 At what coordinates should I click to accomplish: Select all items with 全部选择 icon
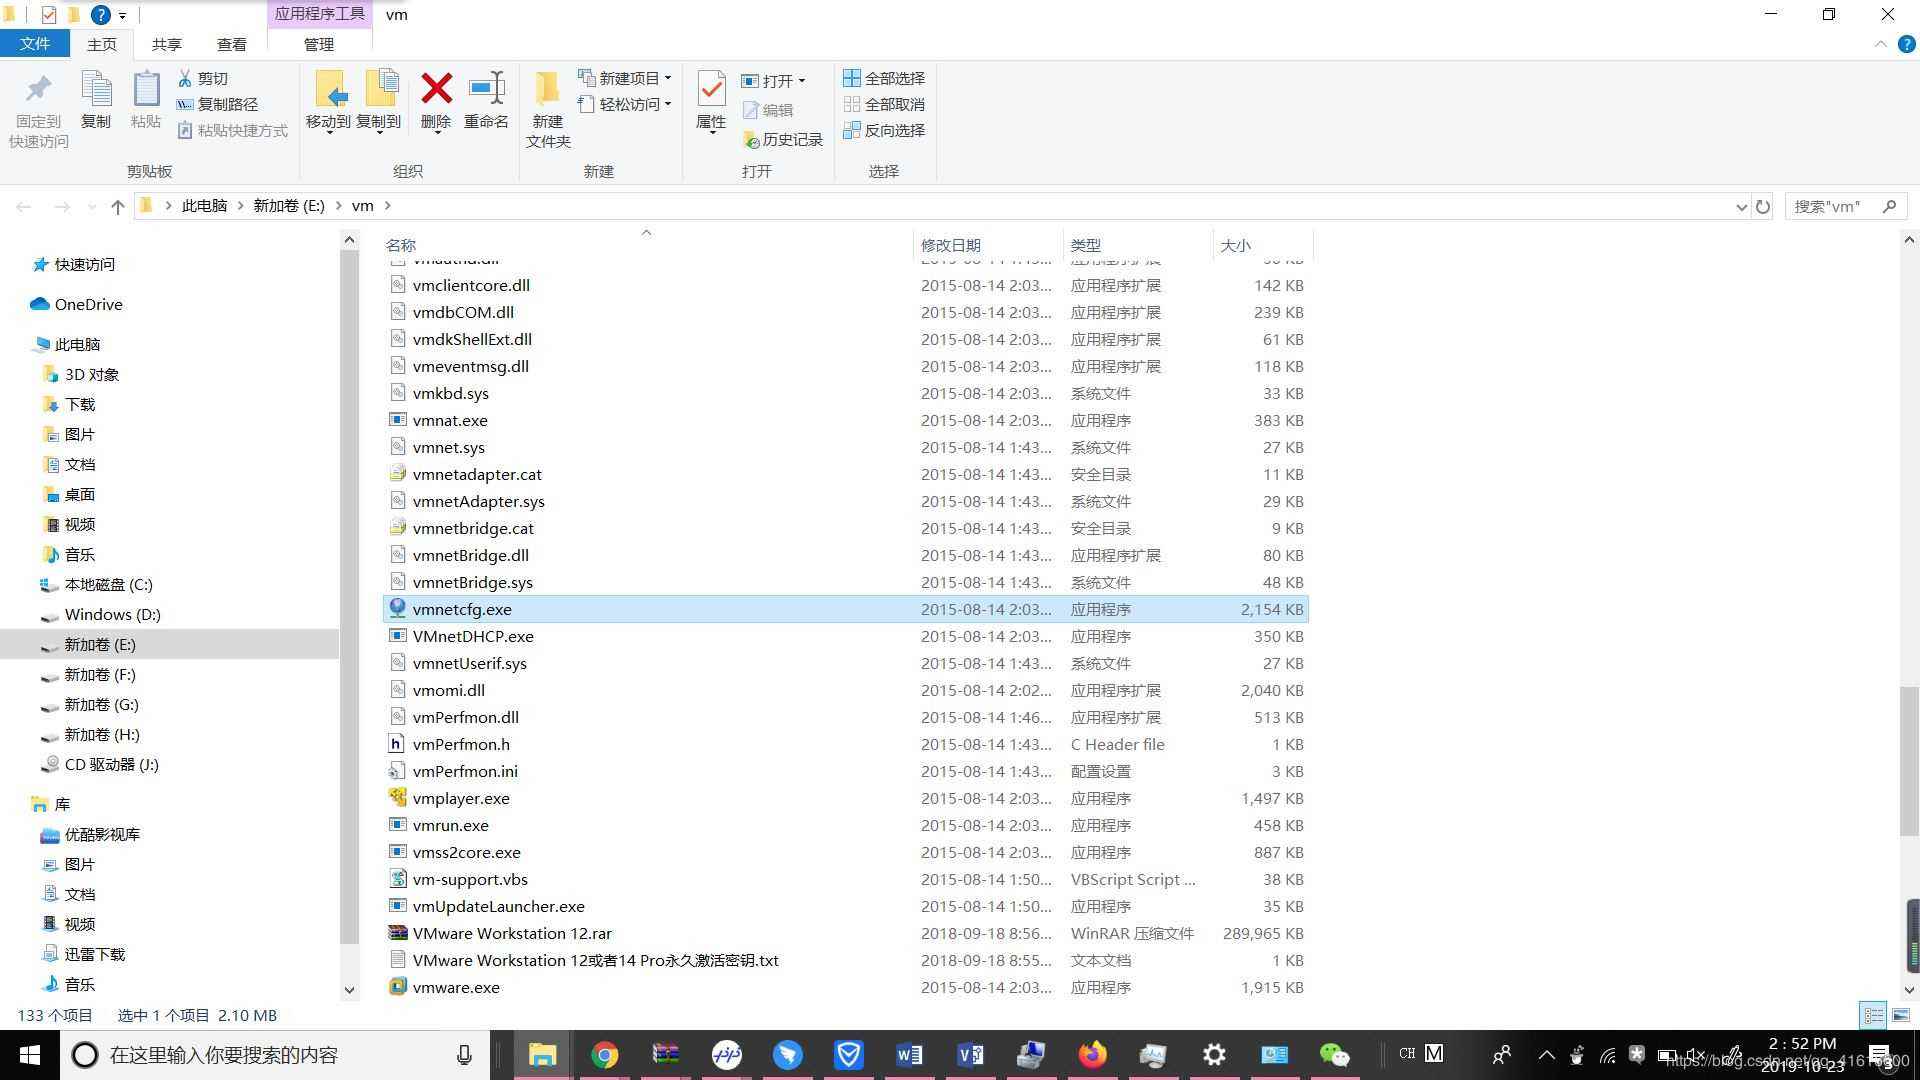(885, 77)
